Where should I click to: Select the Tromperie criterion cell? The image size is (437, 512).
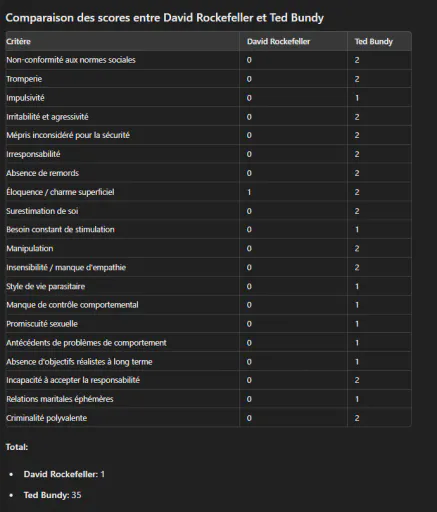[122, 79]
